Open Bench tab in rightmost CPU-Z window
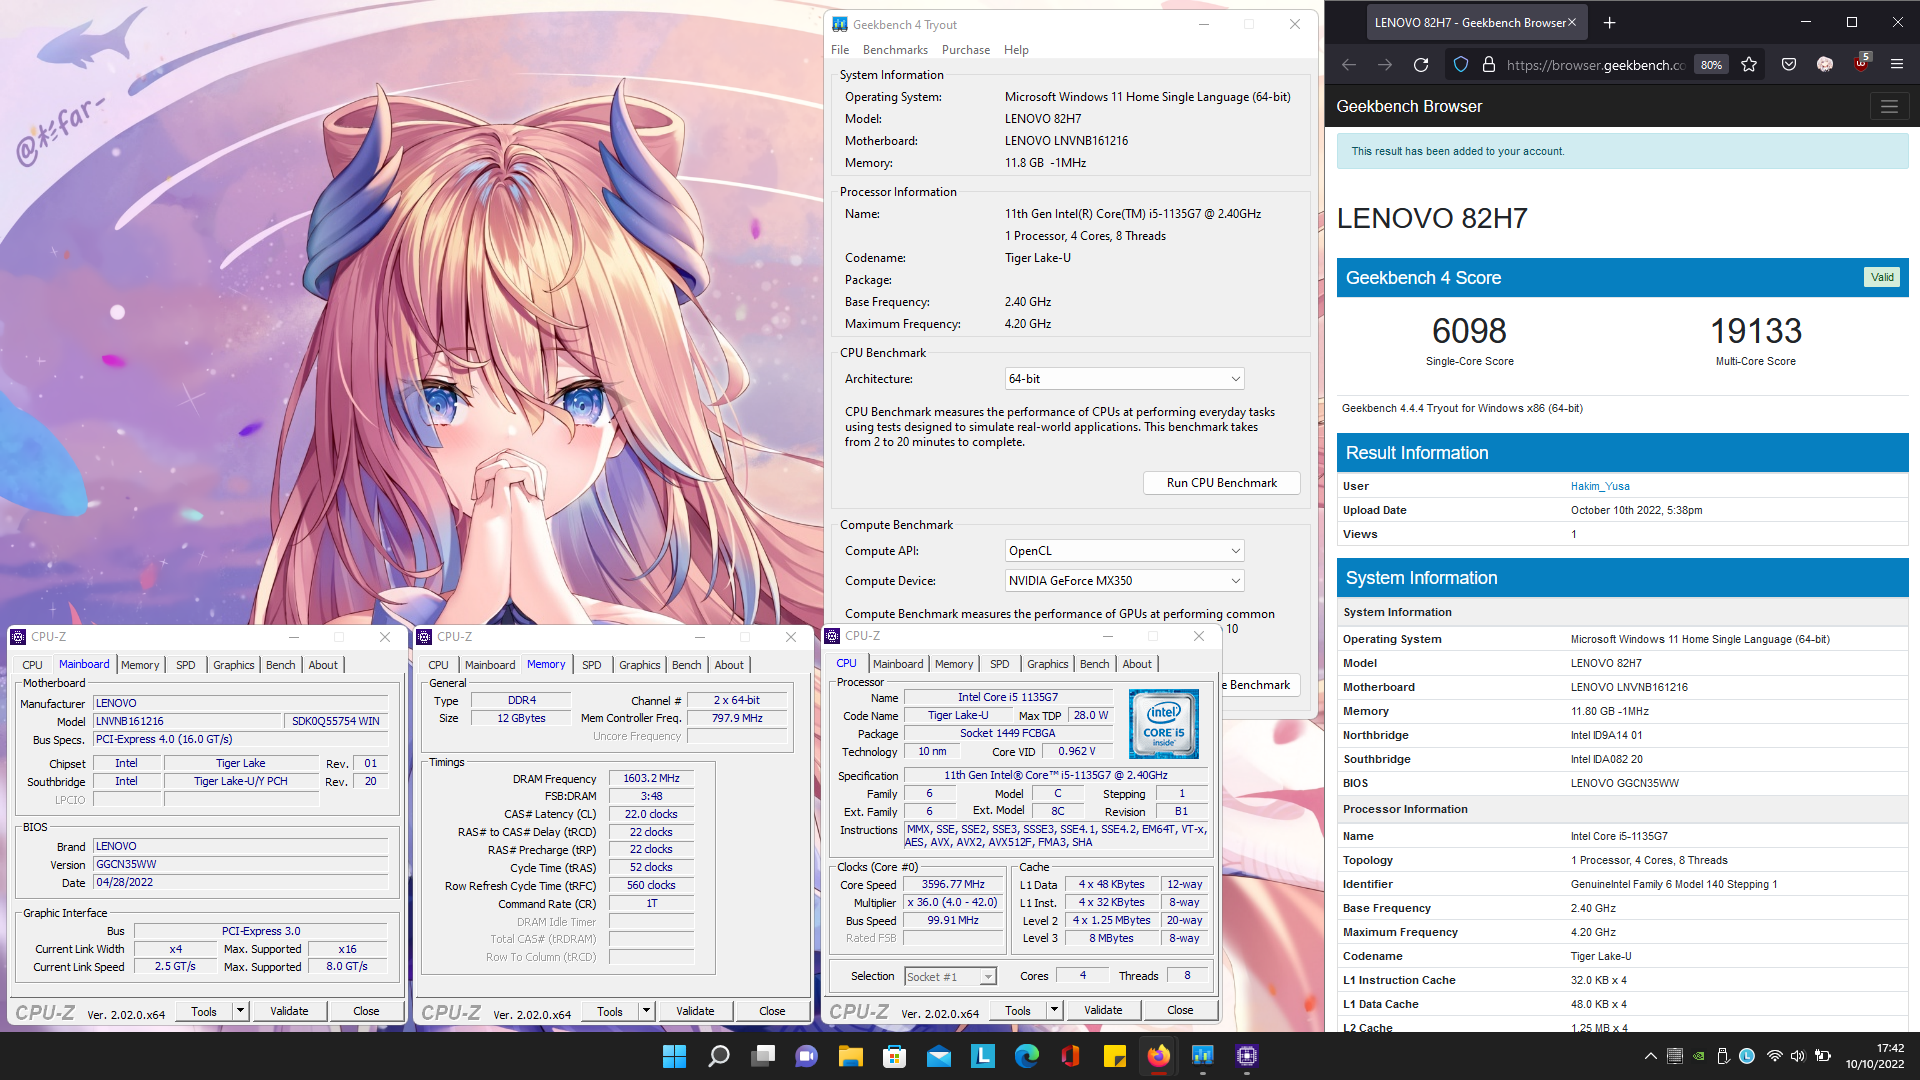The image size is (1920, 1080). tap(1094, 664)
